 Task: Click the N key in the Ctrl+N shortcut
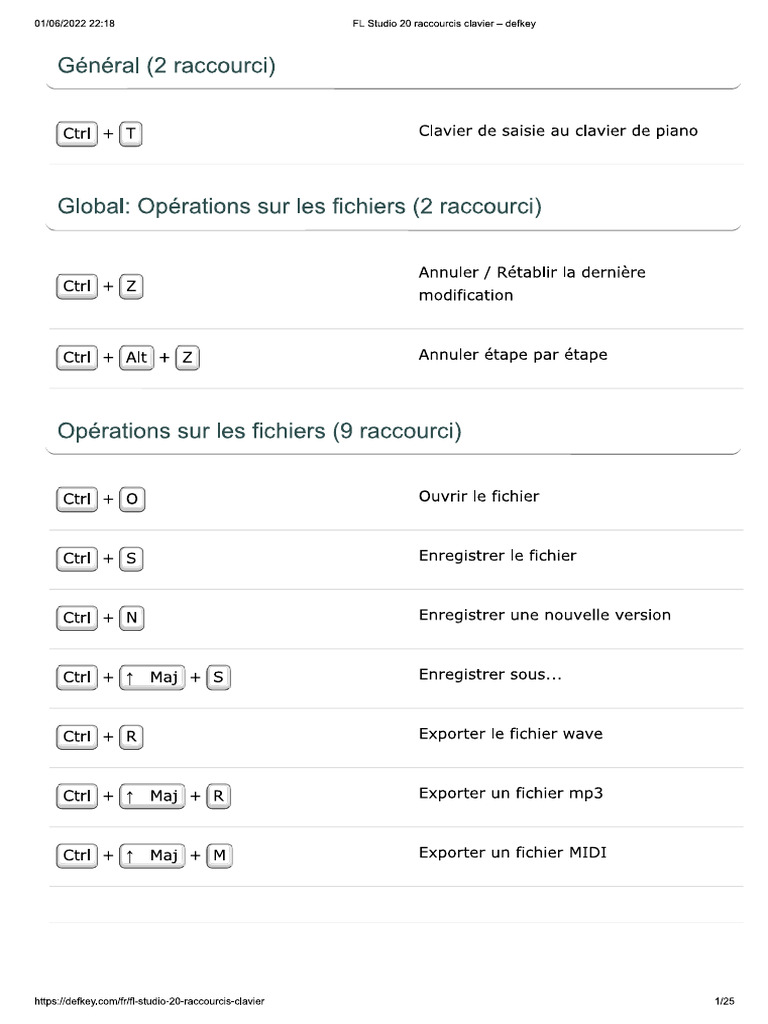[x=132, y=618]
